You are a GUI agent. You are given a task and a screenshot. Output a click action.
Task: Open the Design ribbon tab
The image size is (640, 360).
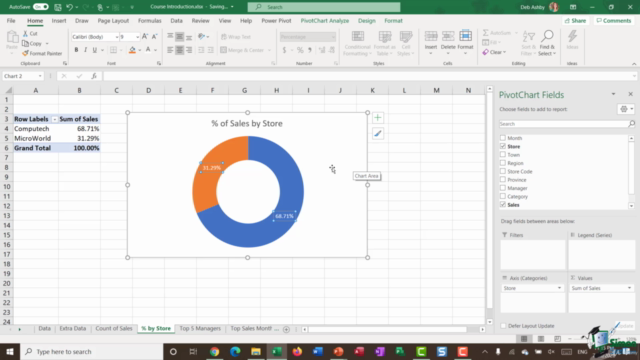tap(367, 20)
